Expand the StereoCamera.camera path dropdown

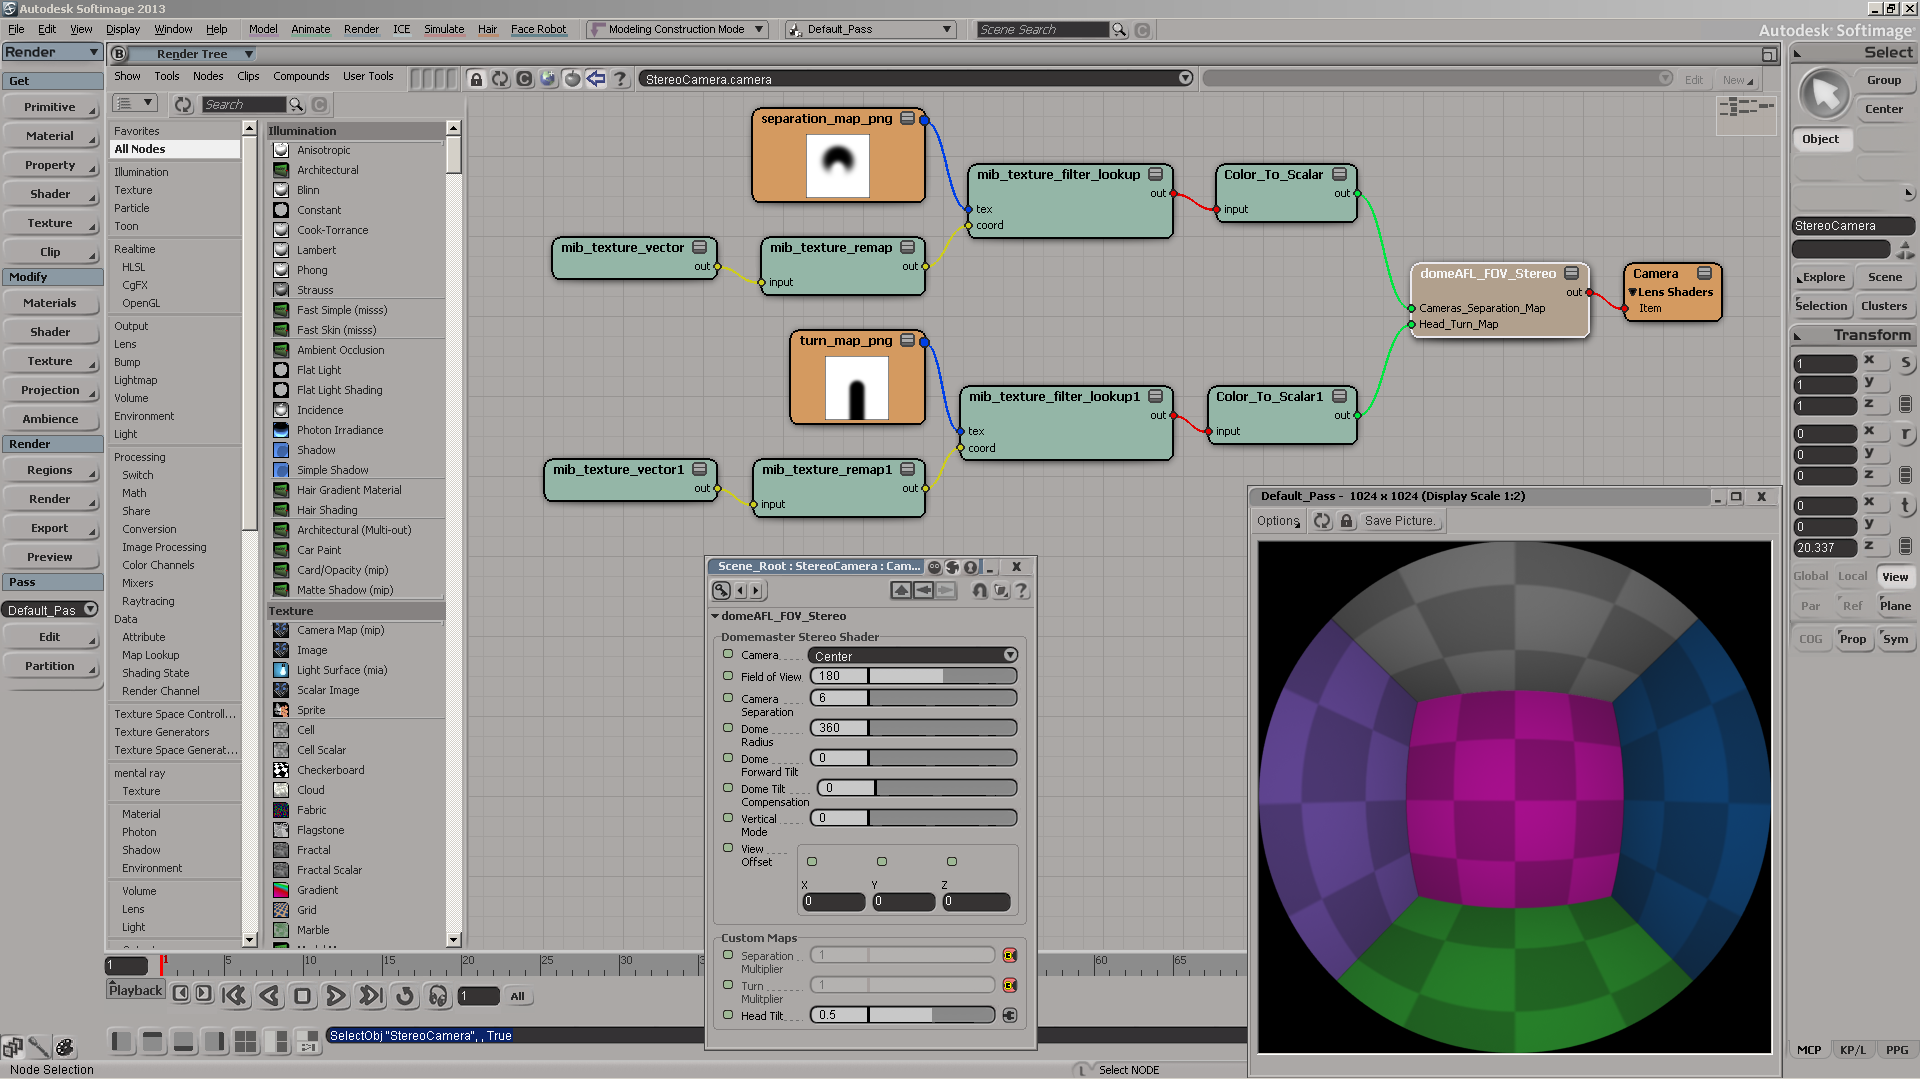pos(1185,79)
